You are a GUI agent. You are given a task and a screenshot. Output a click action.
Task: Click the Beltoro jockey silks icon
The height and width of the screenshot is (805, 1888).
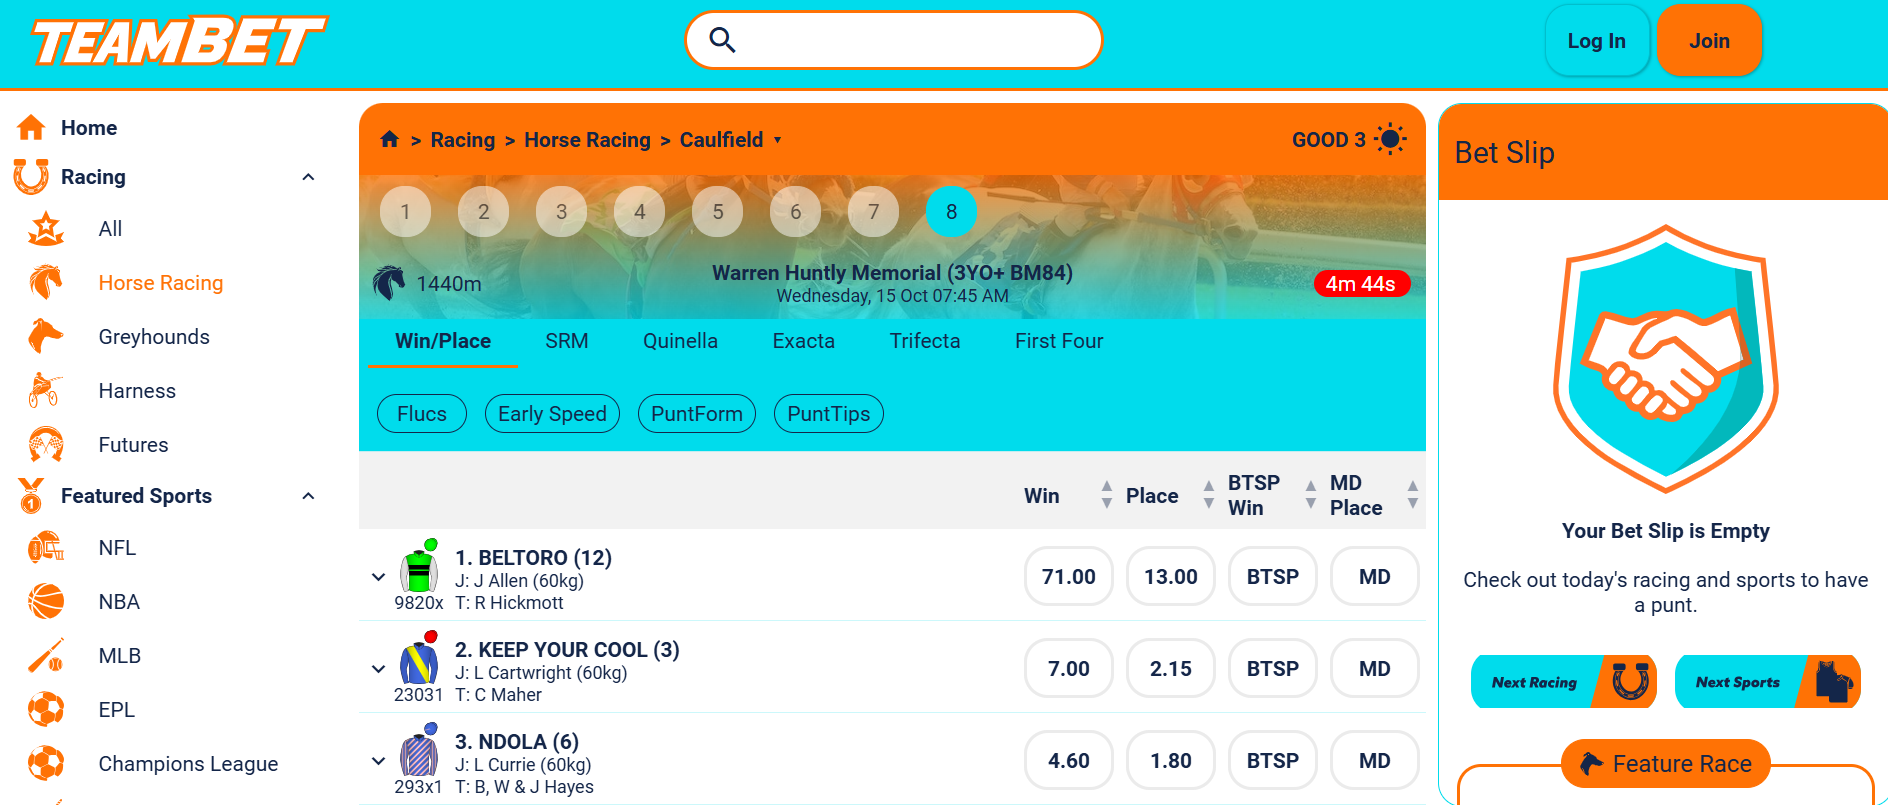(420, 569)
